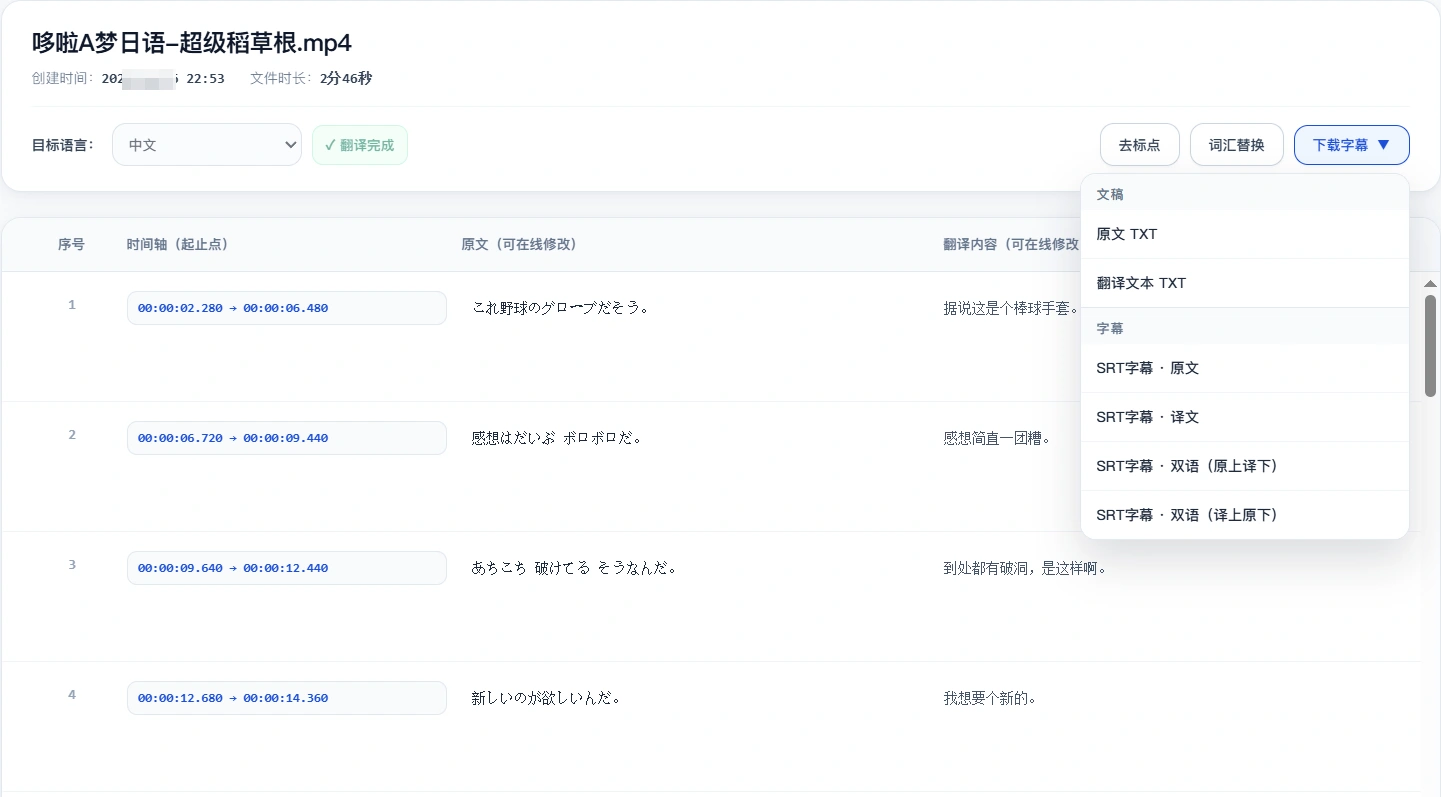Open the 目标语言 中文 dropdown
The image size is (1441, 797).
tap(207, 145)
